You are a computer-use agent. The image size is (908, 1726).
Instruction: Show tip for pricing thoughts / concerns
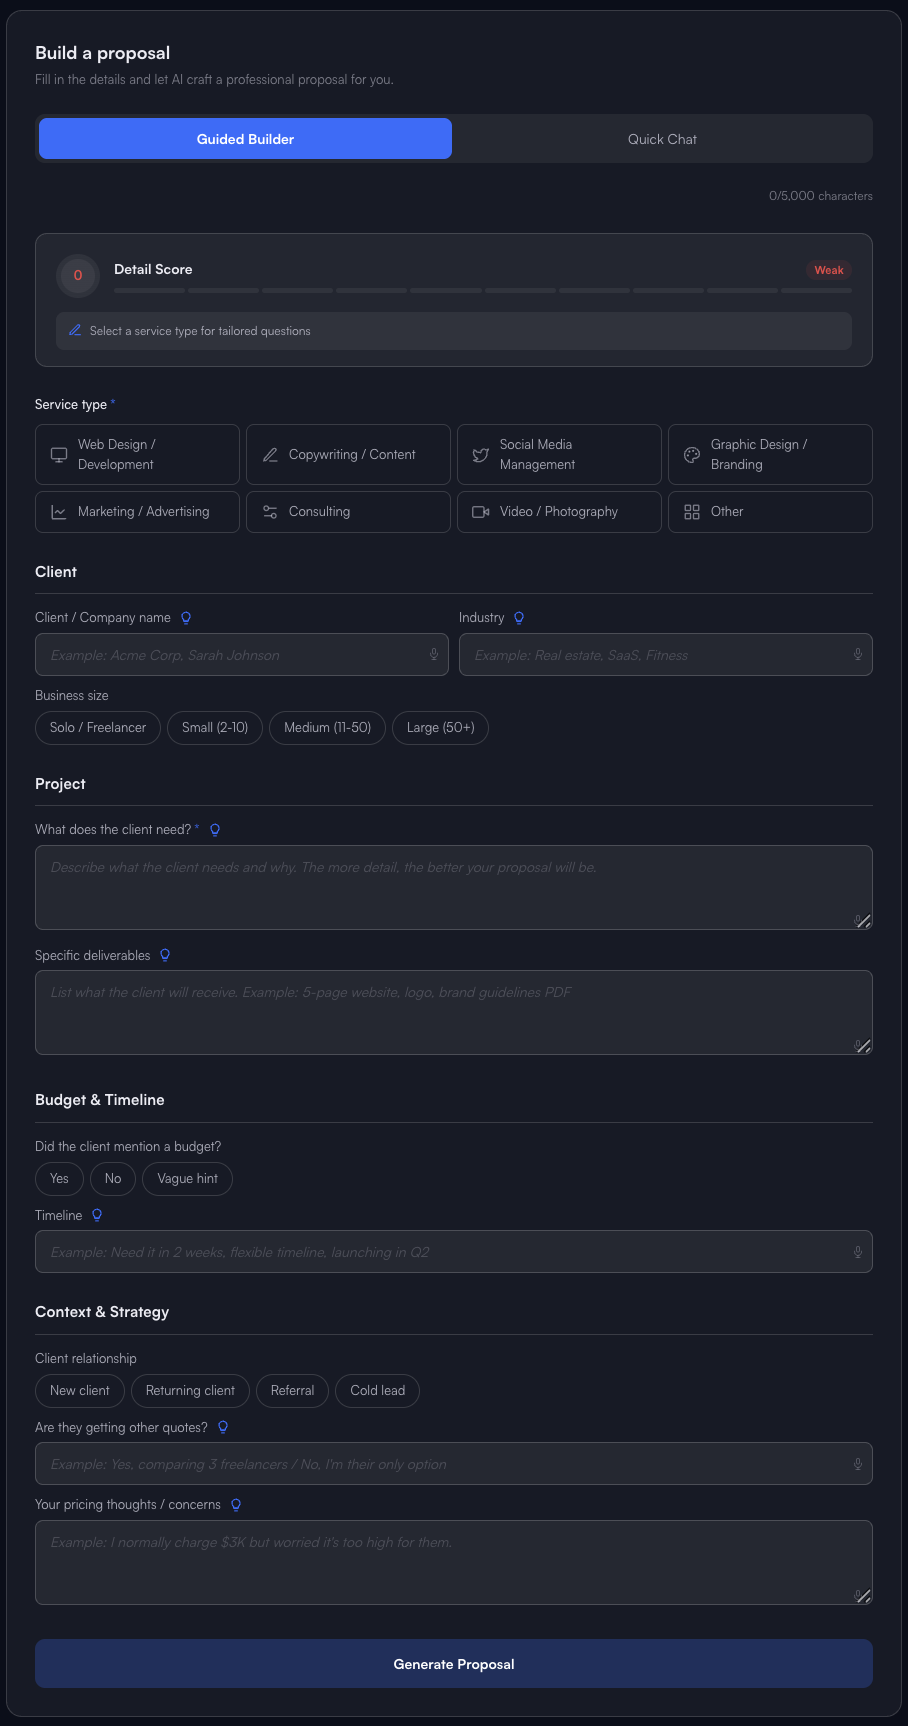tap(236, 1505)
